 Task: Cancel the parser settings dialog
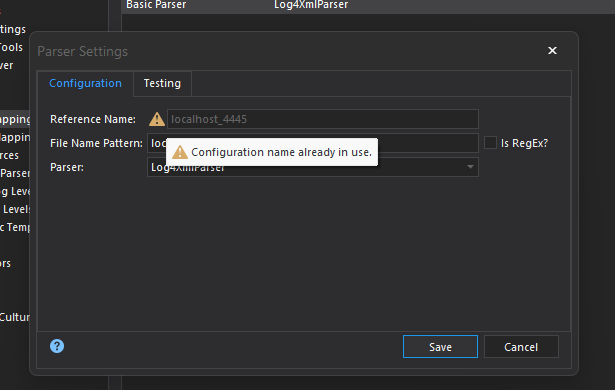(521, 347)
